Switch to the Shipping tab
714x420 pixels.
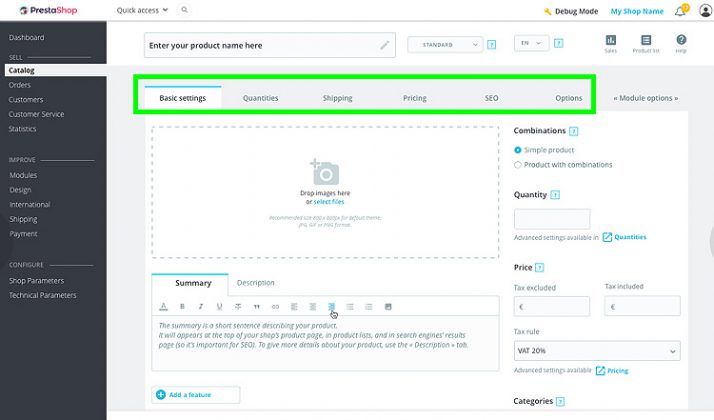[x=337, y=98]
